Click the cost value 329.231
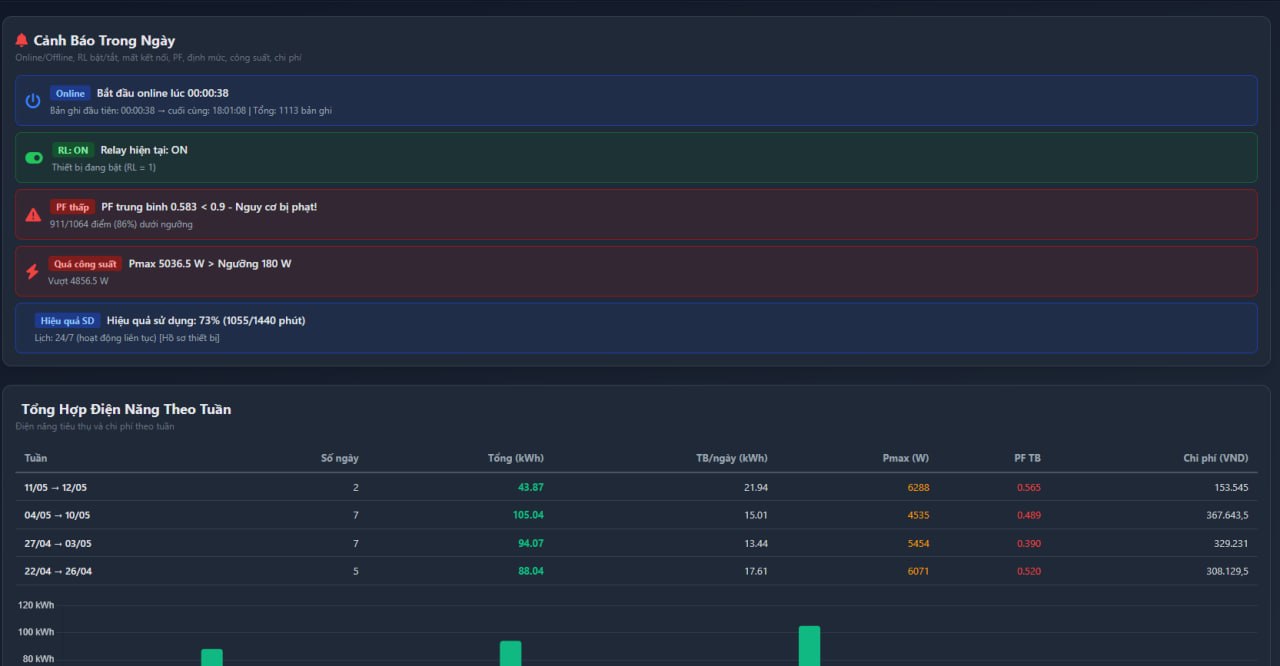This screenshot has height=666, width=1280. coord(1231,543)
